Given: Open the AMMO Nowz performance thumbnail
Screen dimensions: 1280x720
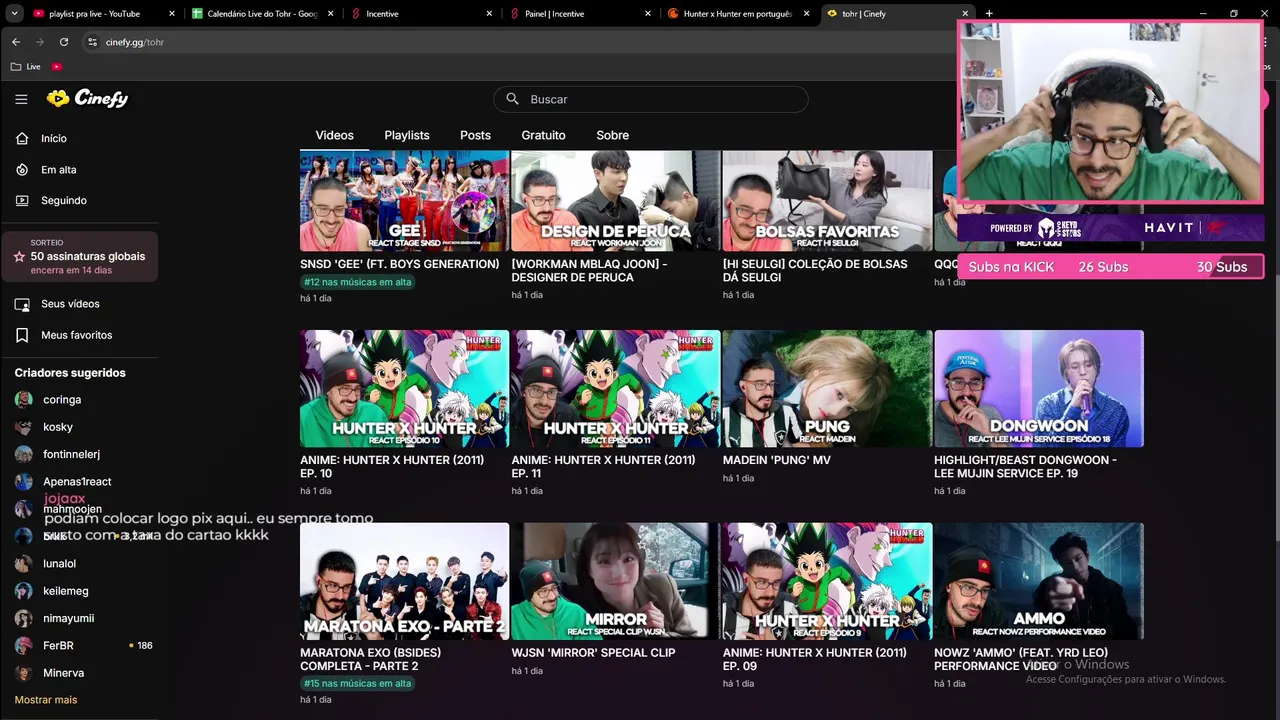Looking at the screenshot, I should click(x=1039, y=581).
